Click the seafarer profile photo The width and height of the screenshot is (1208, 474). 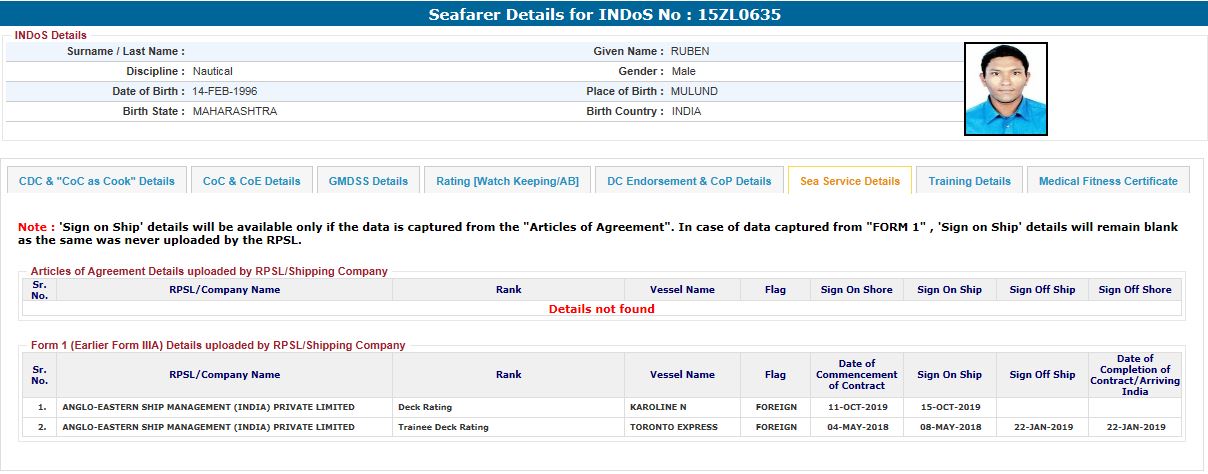tap(1005, 89)
